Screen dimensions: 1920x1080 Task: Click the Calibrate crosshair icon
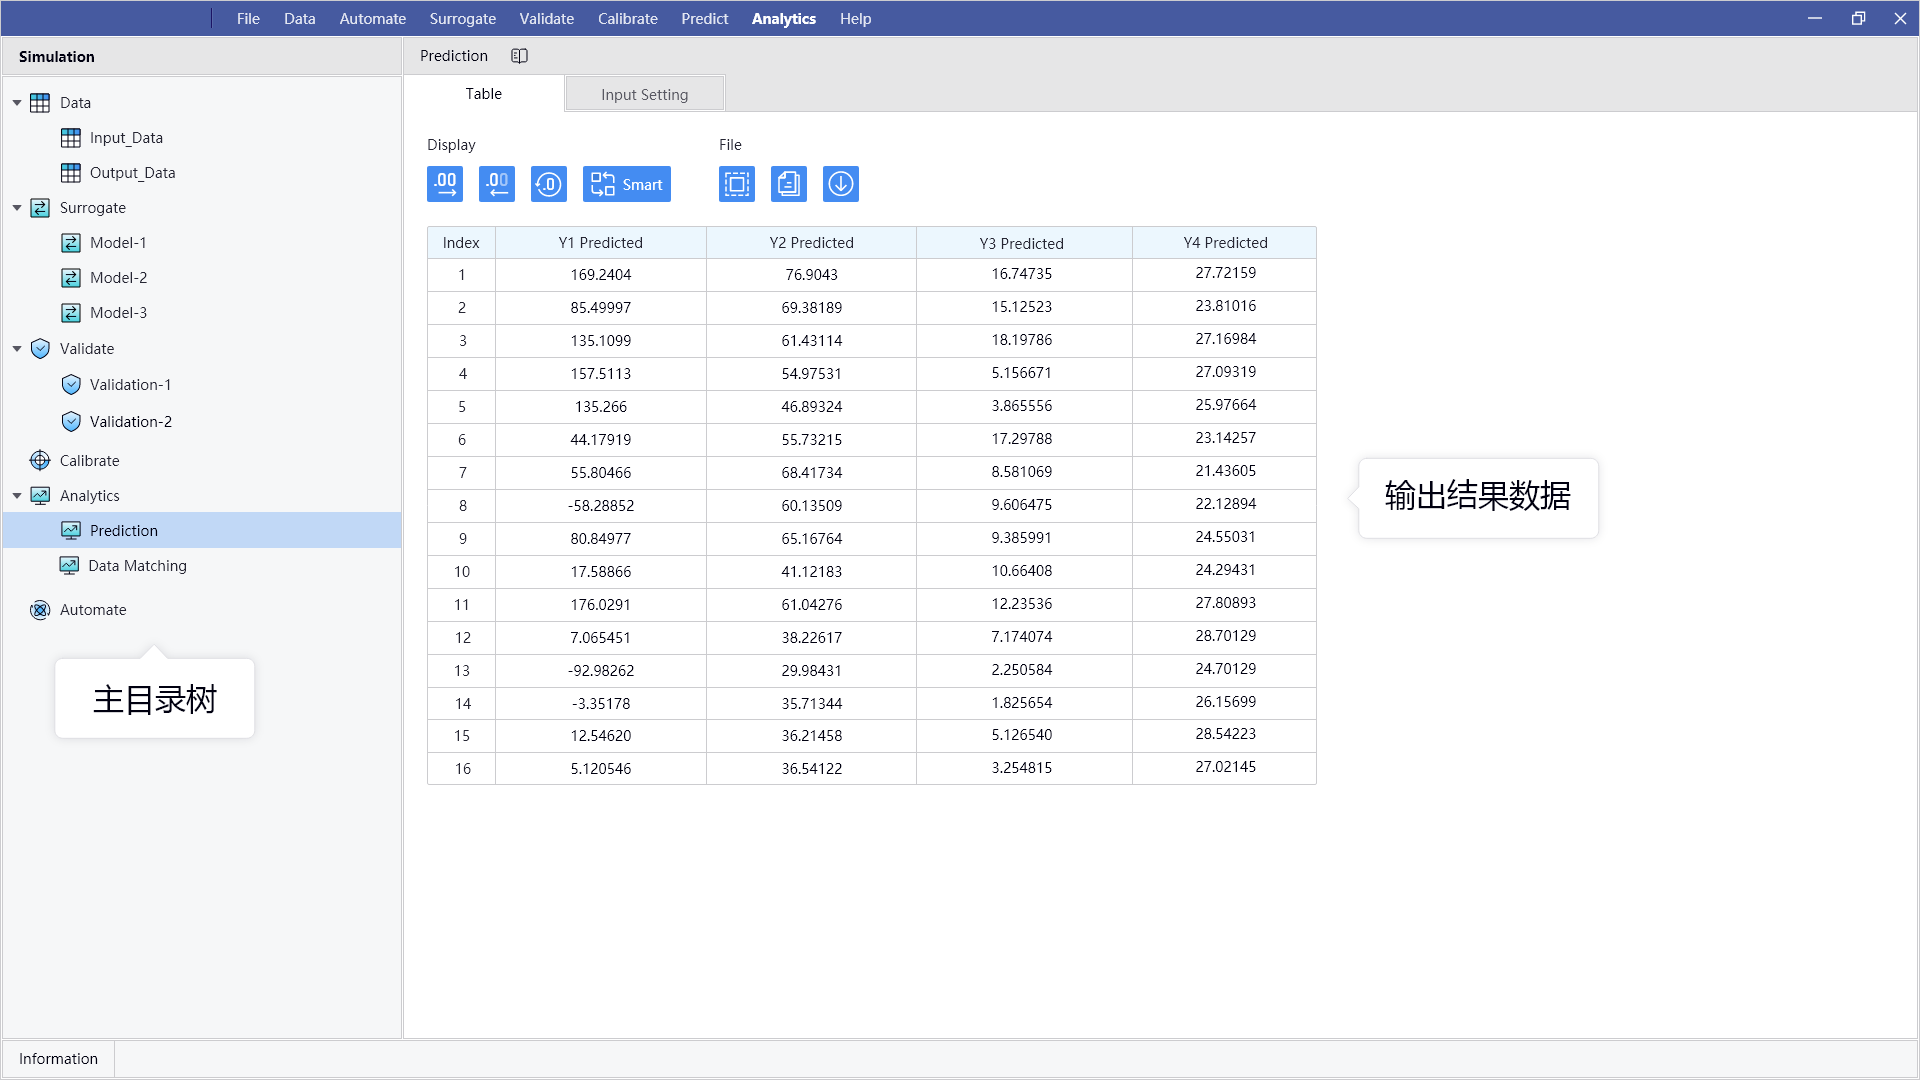(40, 461)
